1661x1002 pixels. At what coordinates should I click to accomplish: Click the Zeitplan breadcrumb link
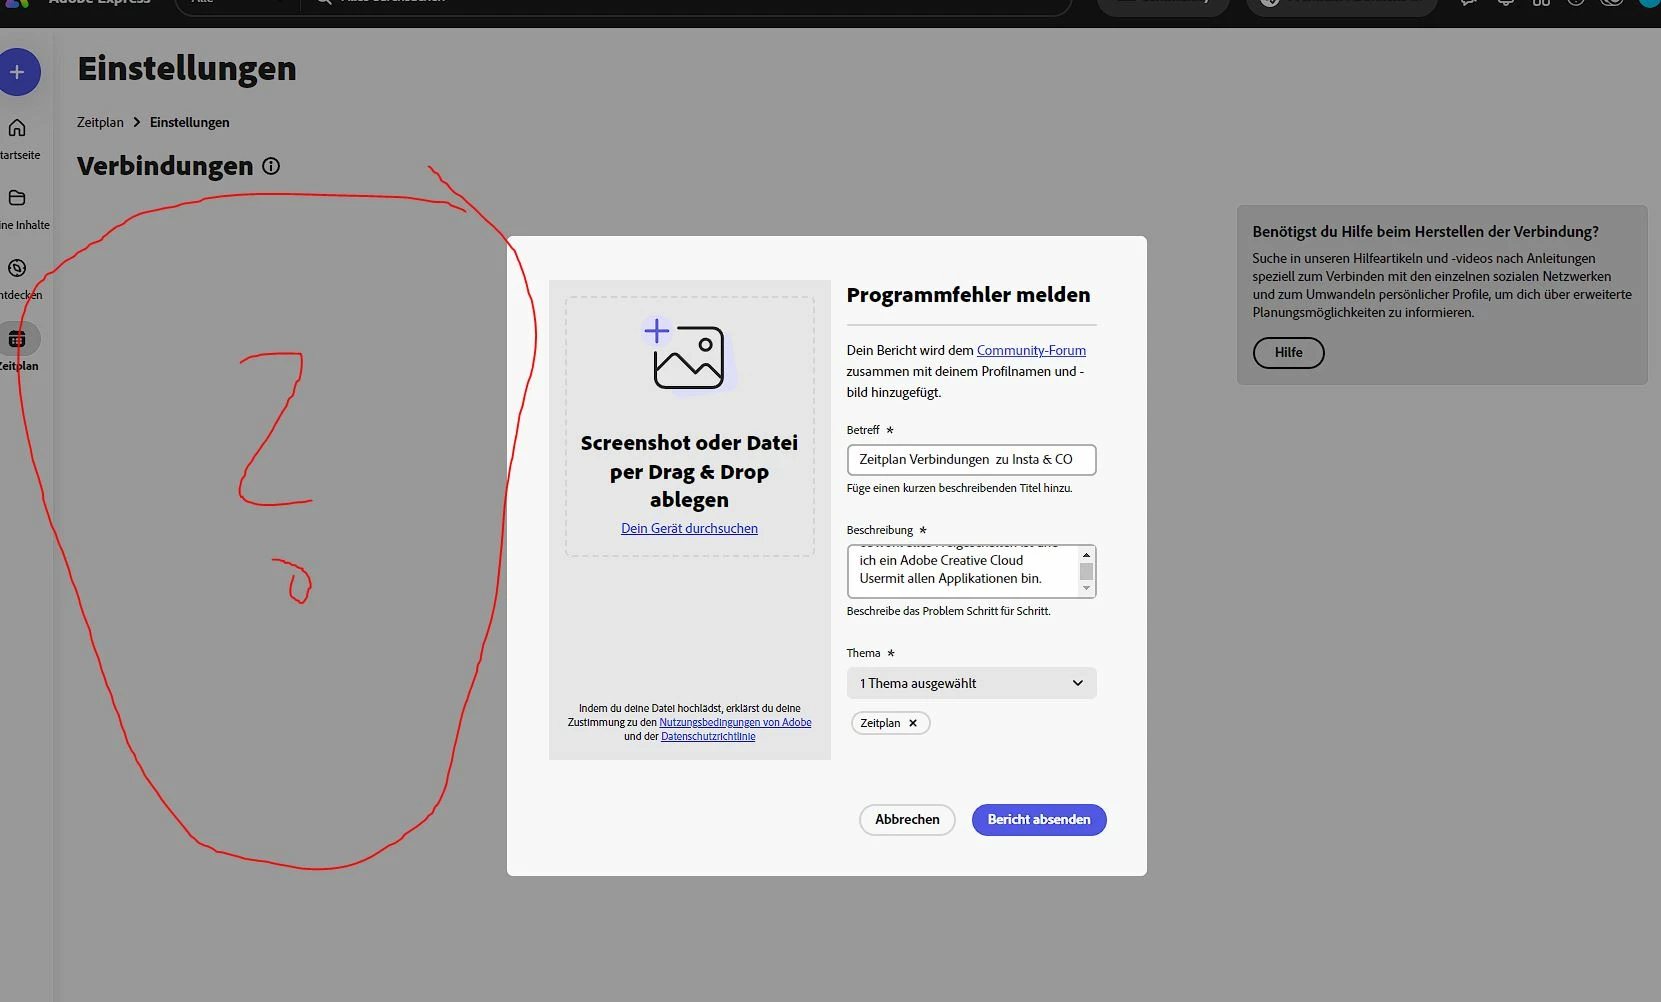[x=100, y=122]
